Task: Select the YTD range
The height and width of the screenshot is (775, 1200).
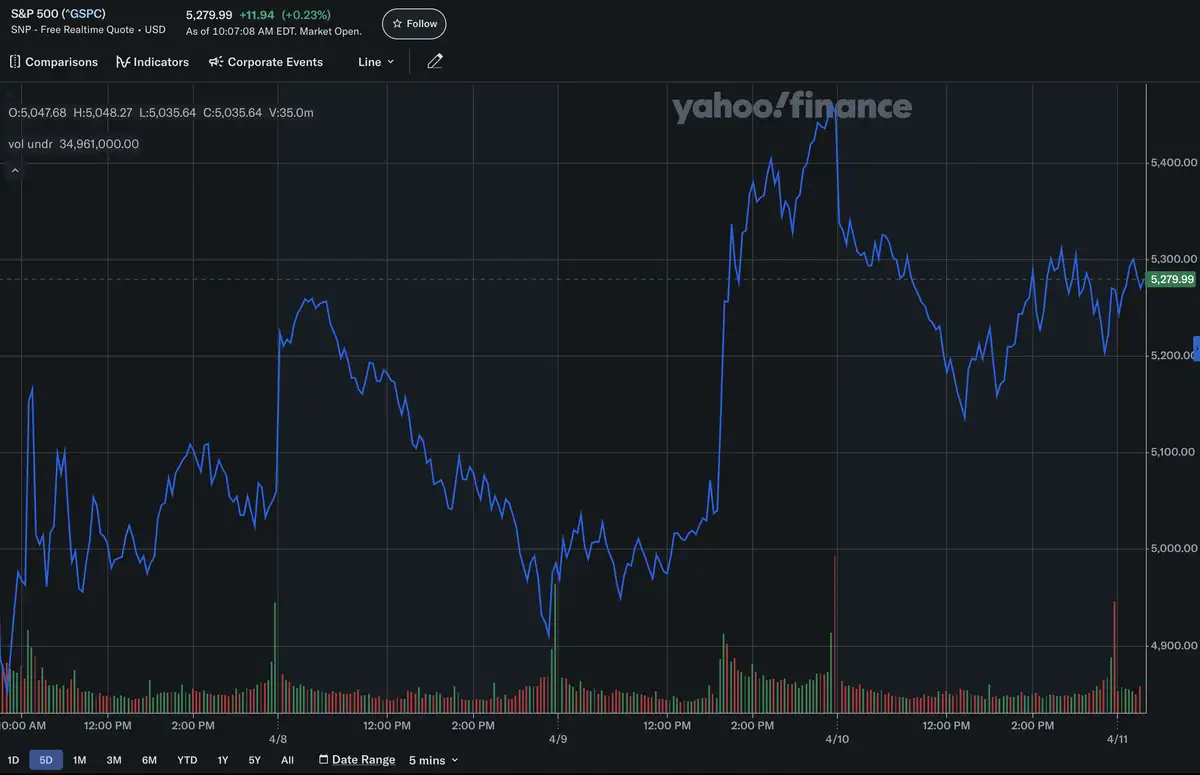Action: click(187, 760)
